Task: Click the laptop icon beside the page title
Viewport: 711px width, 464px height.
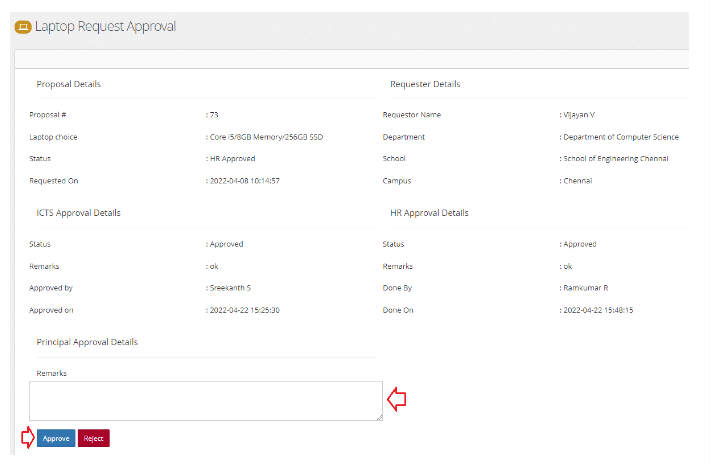Action: 22,27
